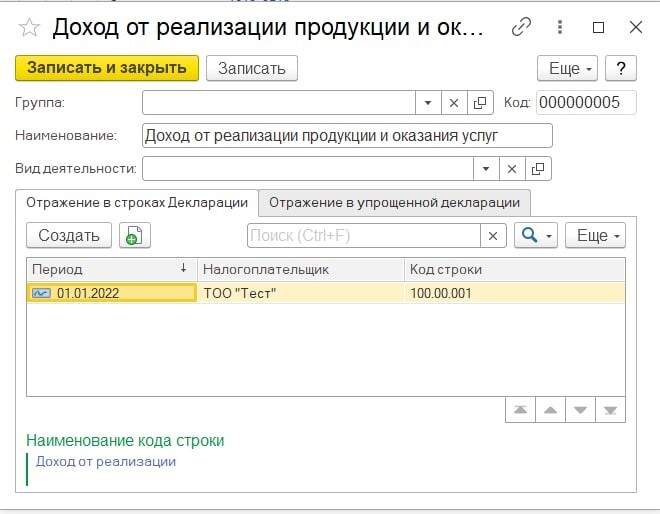Move to the last table row arrow
The width and height of the screenshot is (660, 514).
tap(611, 410)
